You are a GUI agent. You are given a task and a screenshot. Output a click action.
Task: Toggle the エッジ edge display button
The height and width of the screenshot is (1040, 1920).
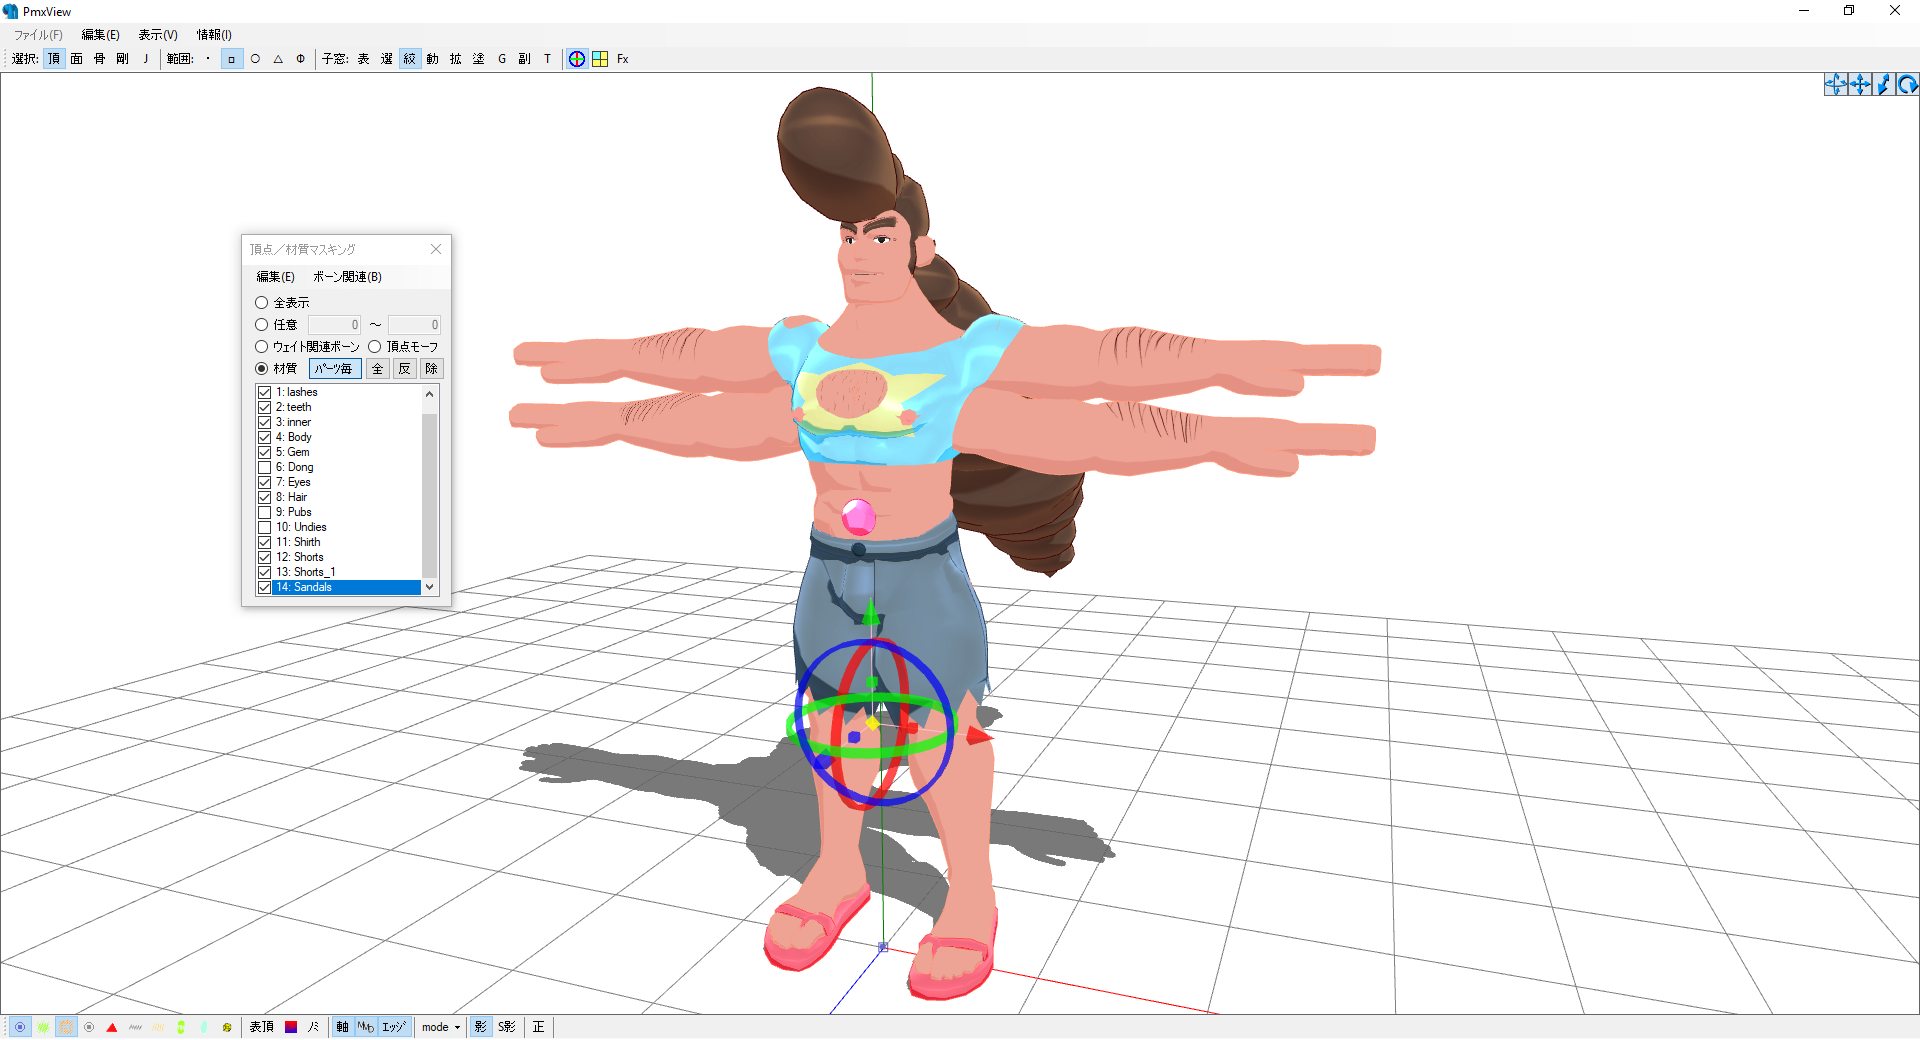(x=394, y=1027)
